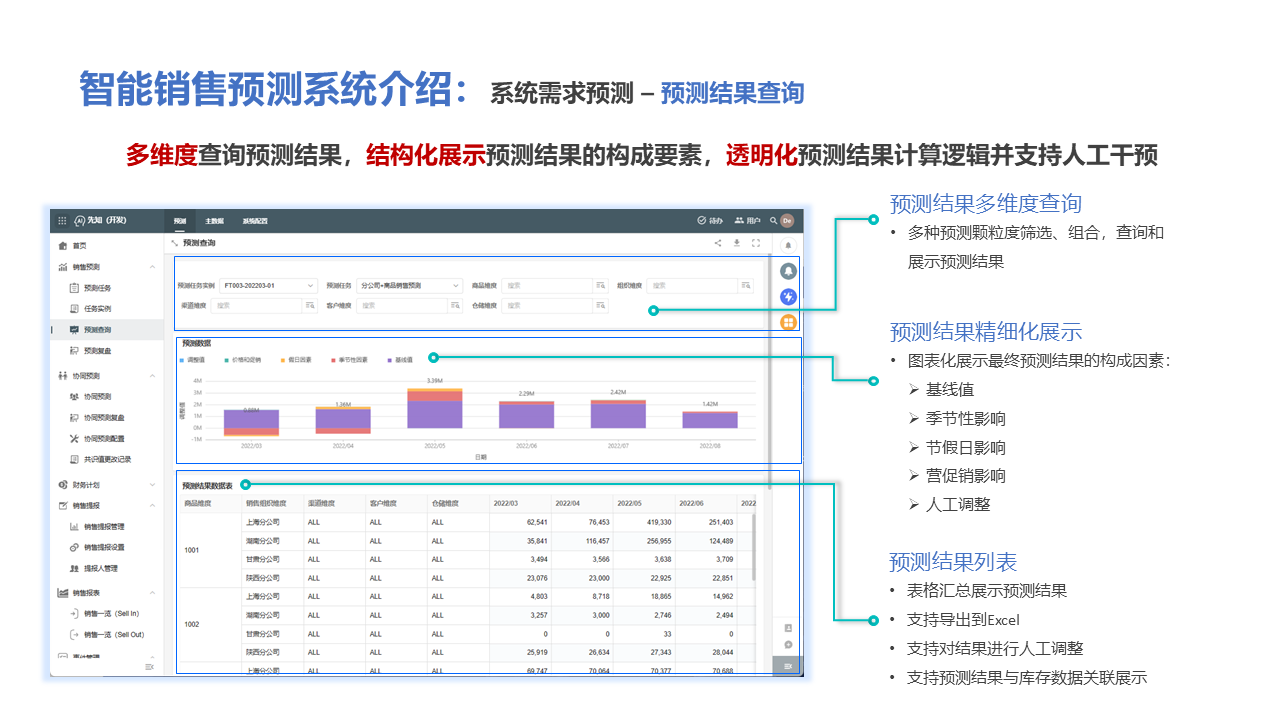
Task: Click the orange grid icon on right sidebar
Action: point(788,321)
